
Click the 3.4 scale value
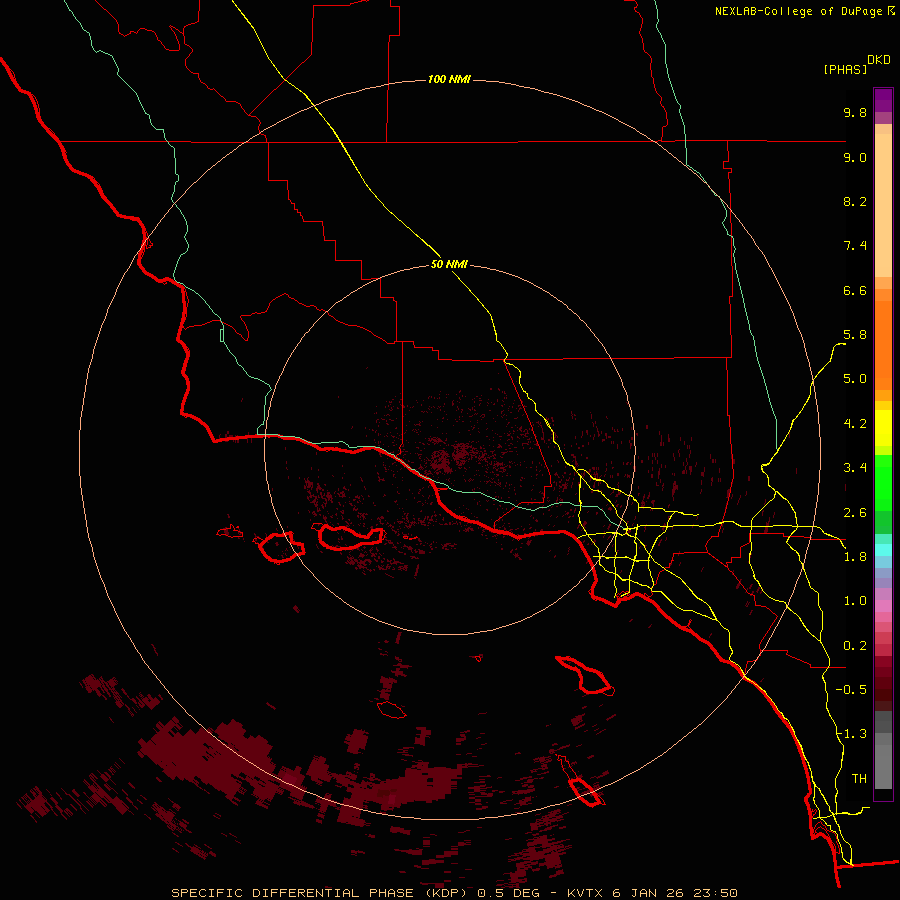855,468
